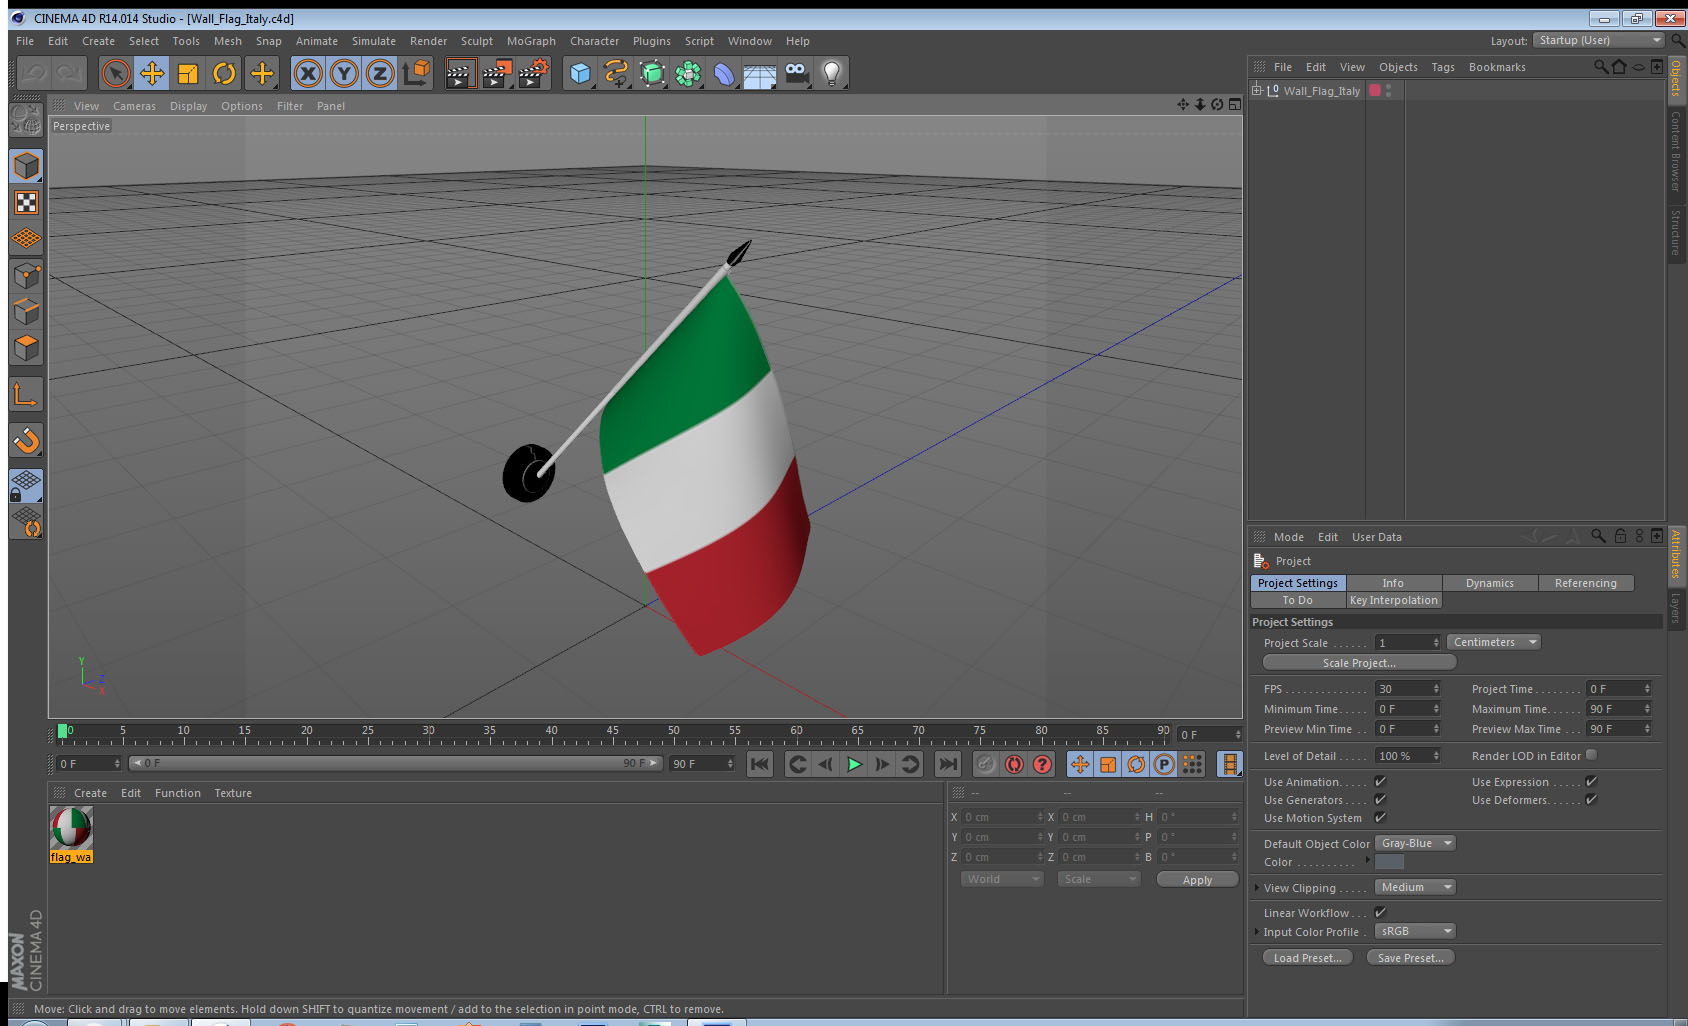
Task: Jump to the start of animation
Action: (x=760, y=764)
